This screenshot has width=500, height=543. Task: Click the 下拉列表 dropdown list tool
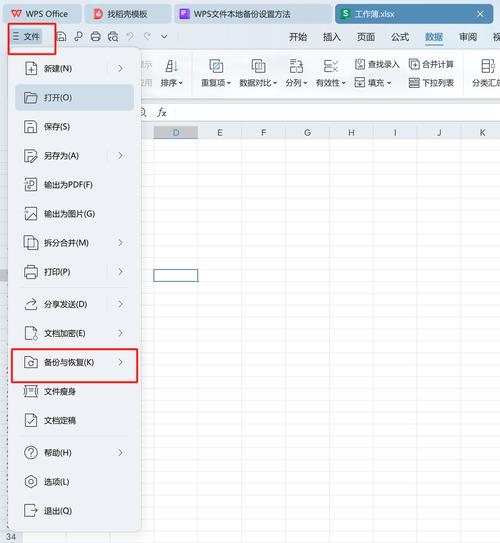pyautogui.click(x=431, y=83)
